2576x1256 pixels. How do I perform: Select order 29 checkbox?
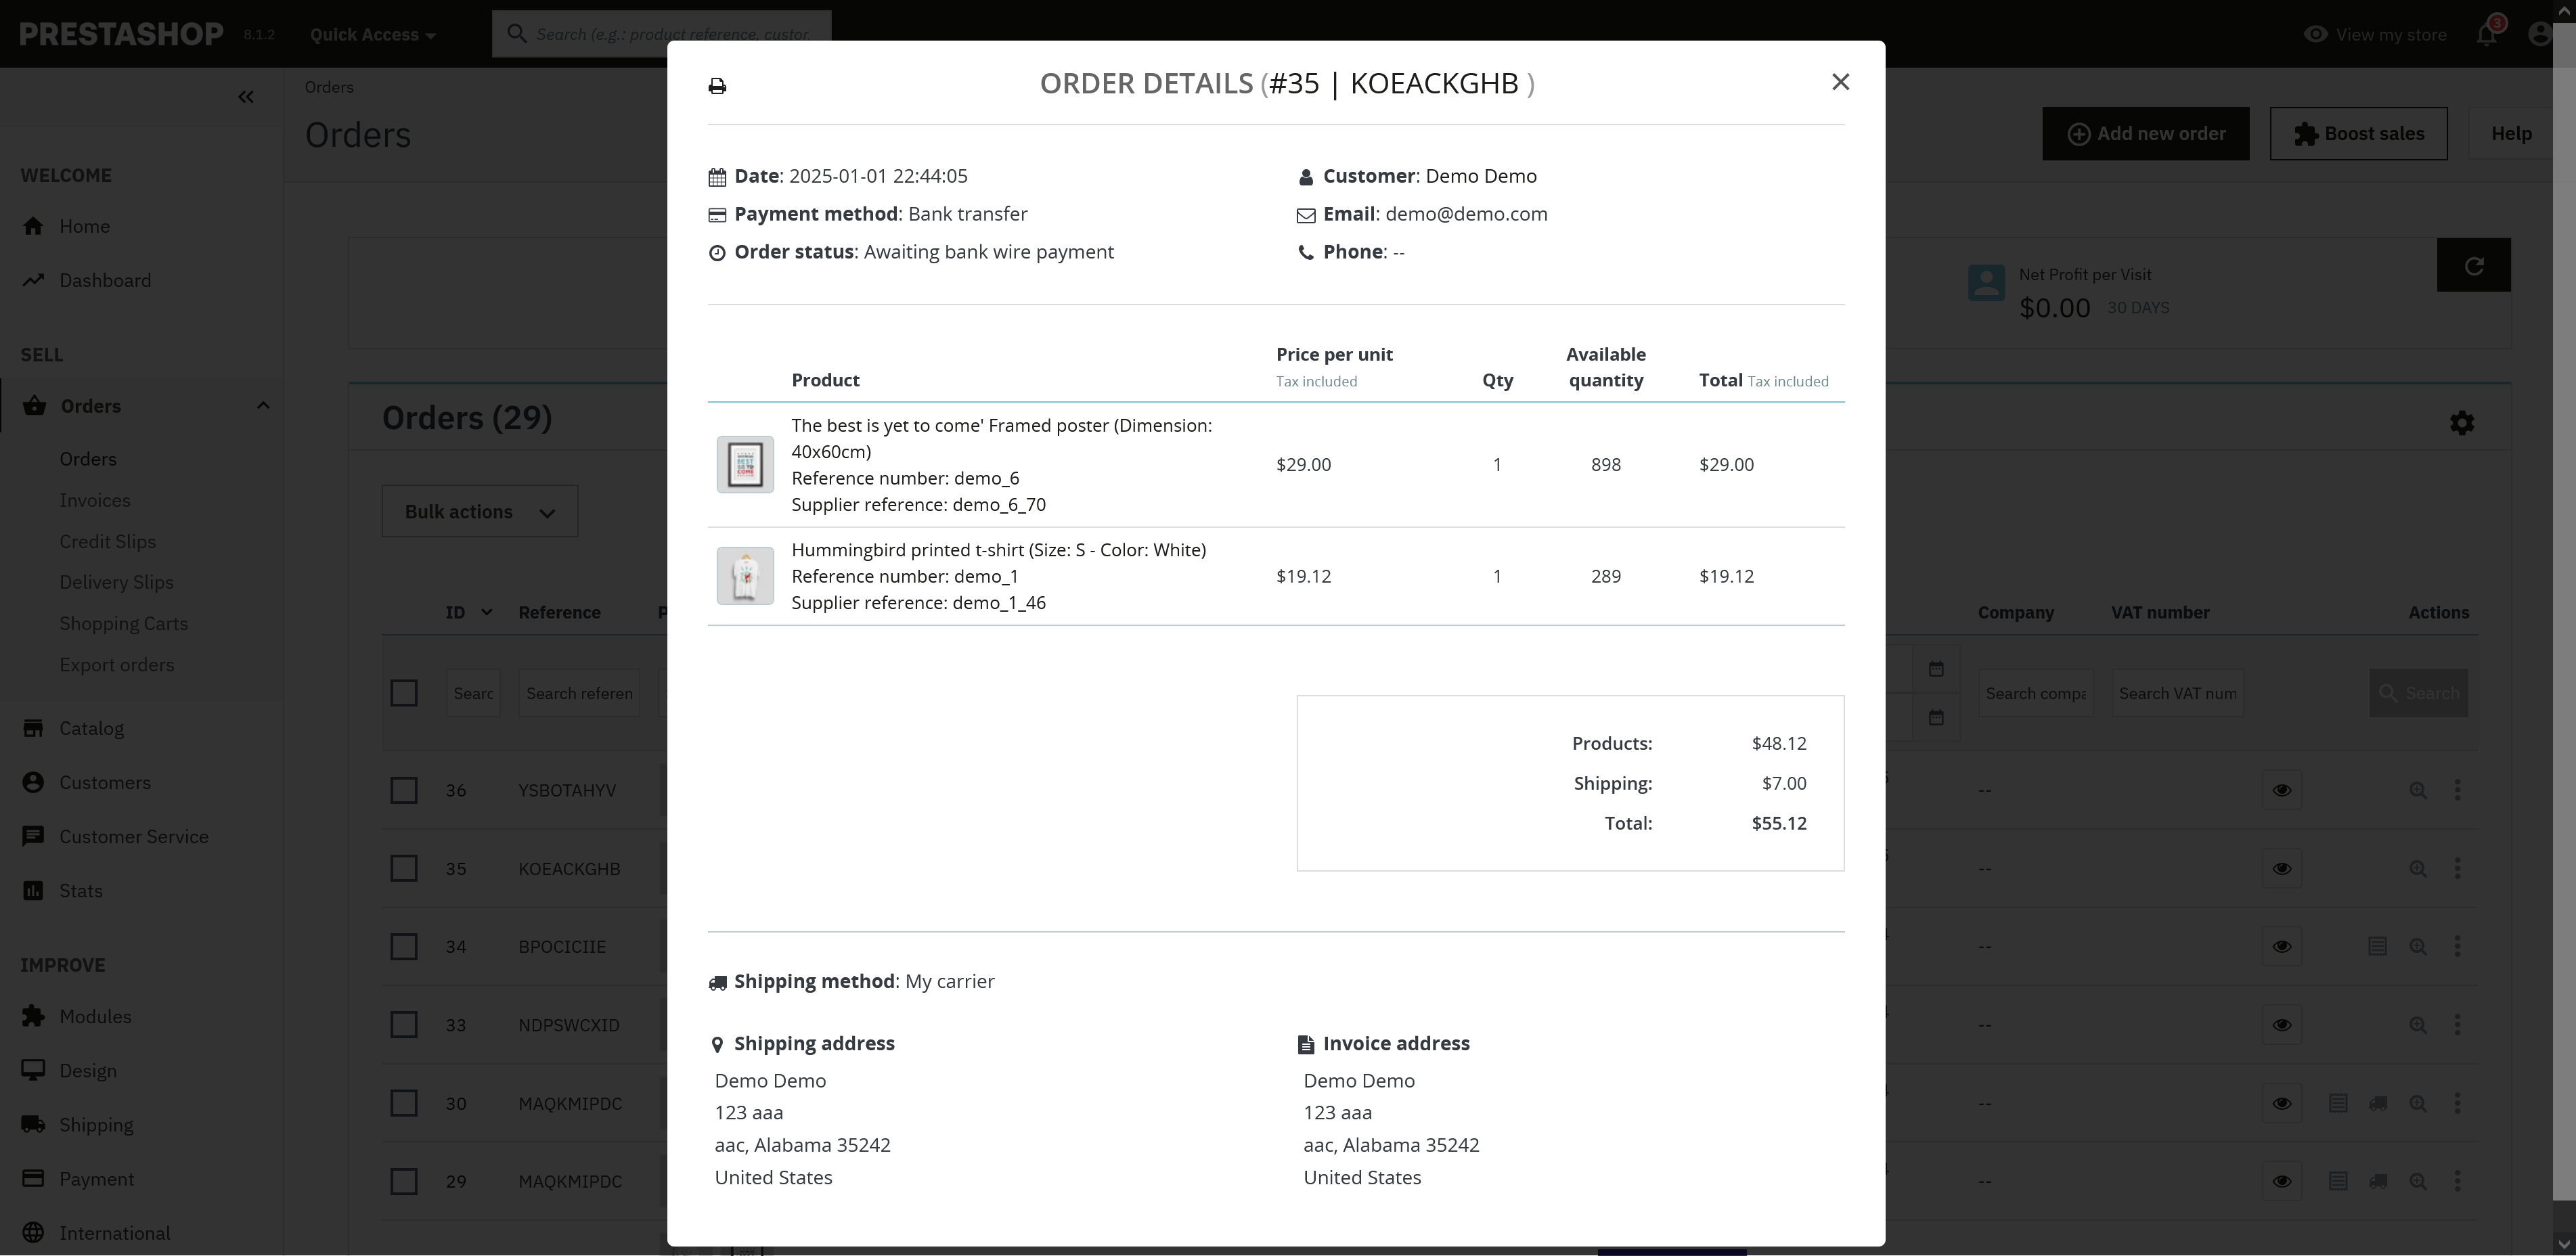pos(404,1181)
